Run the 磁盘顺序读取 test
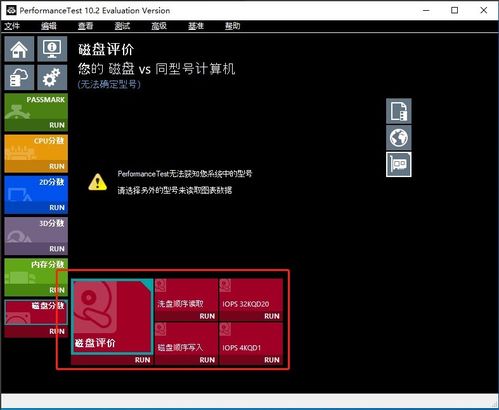 (x=207, y=316)
